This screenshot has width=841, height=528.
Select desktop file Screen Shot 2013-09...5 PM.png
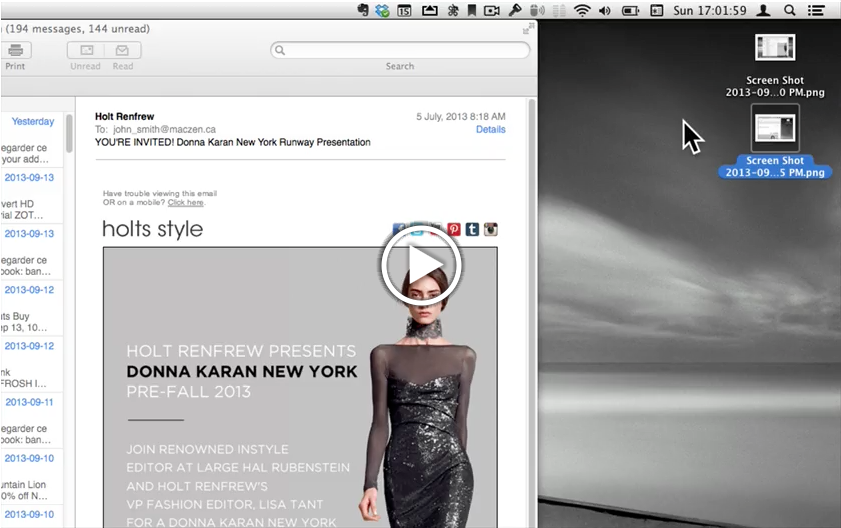[775, 142]
